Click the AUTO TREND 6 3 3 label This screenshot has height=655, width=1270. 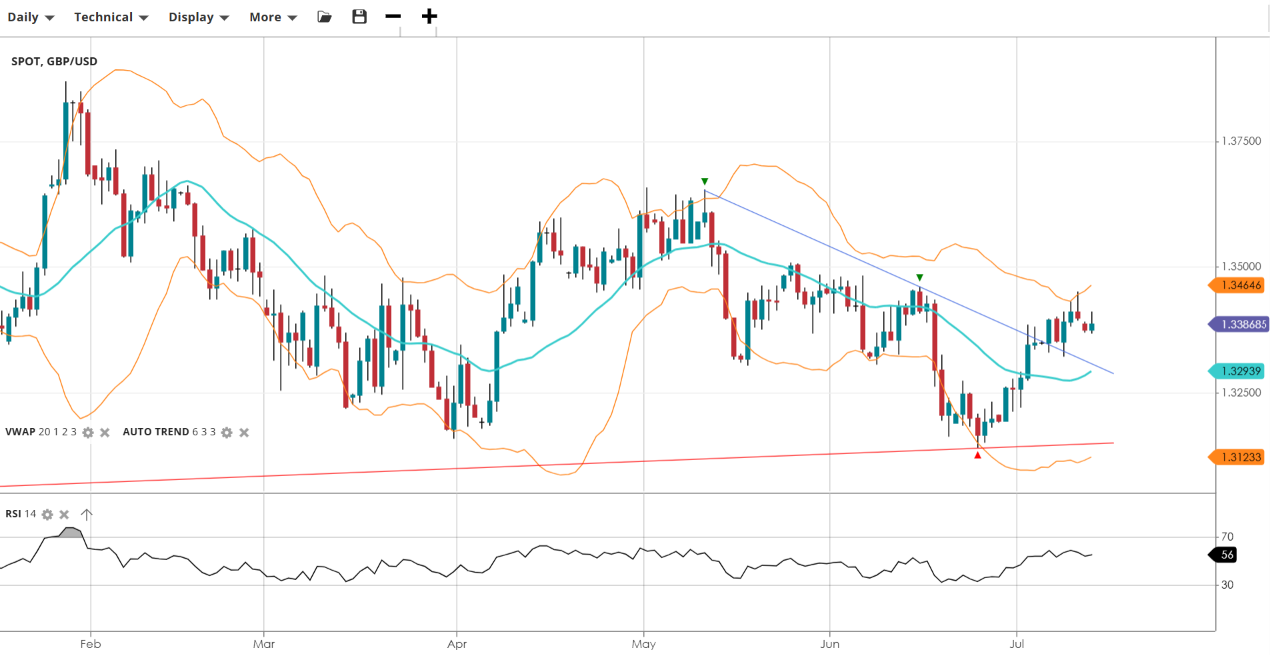(x=169, y=432)
